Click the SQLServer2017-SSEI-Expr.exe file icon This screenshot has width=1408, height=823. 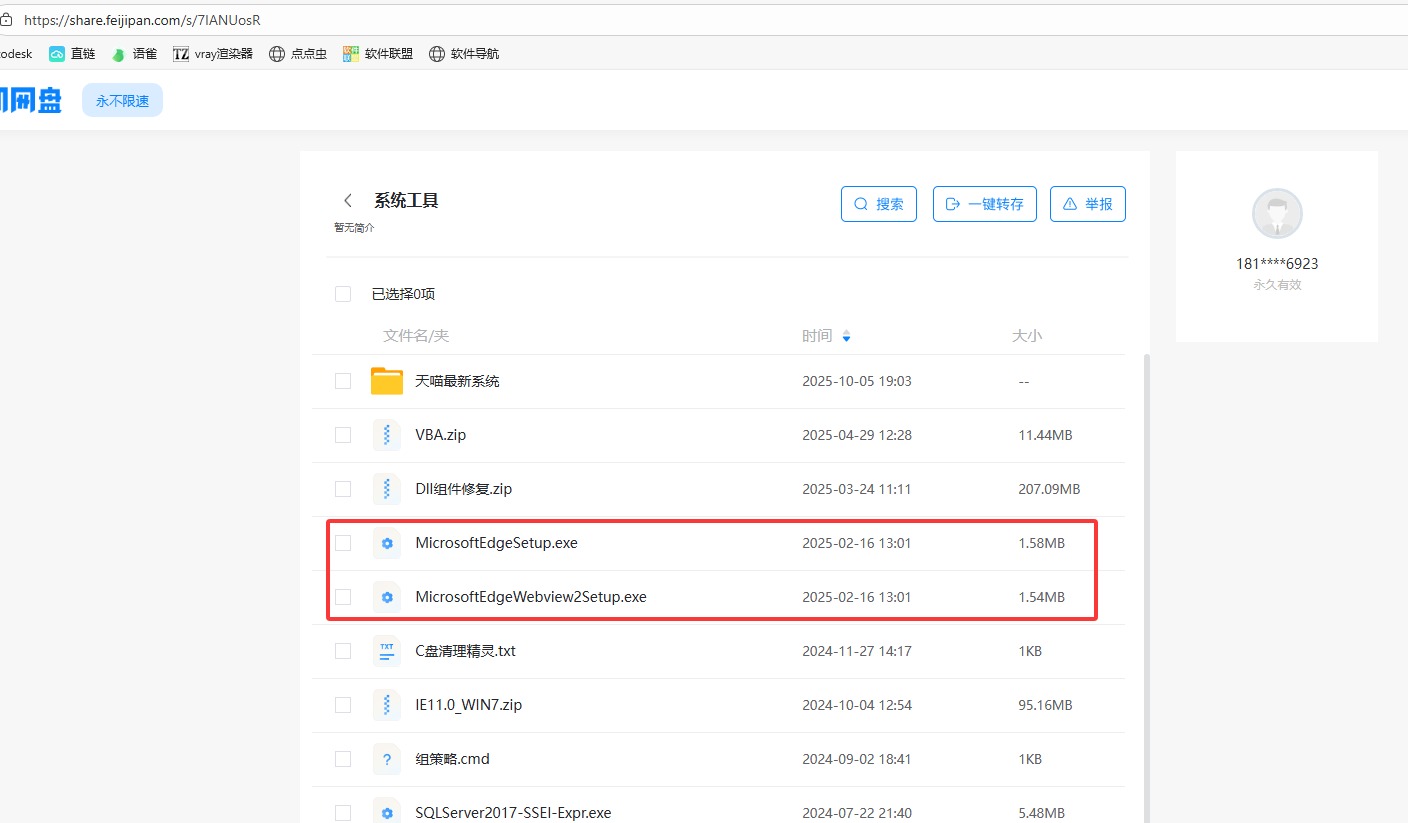point(386,812)
